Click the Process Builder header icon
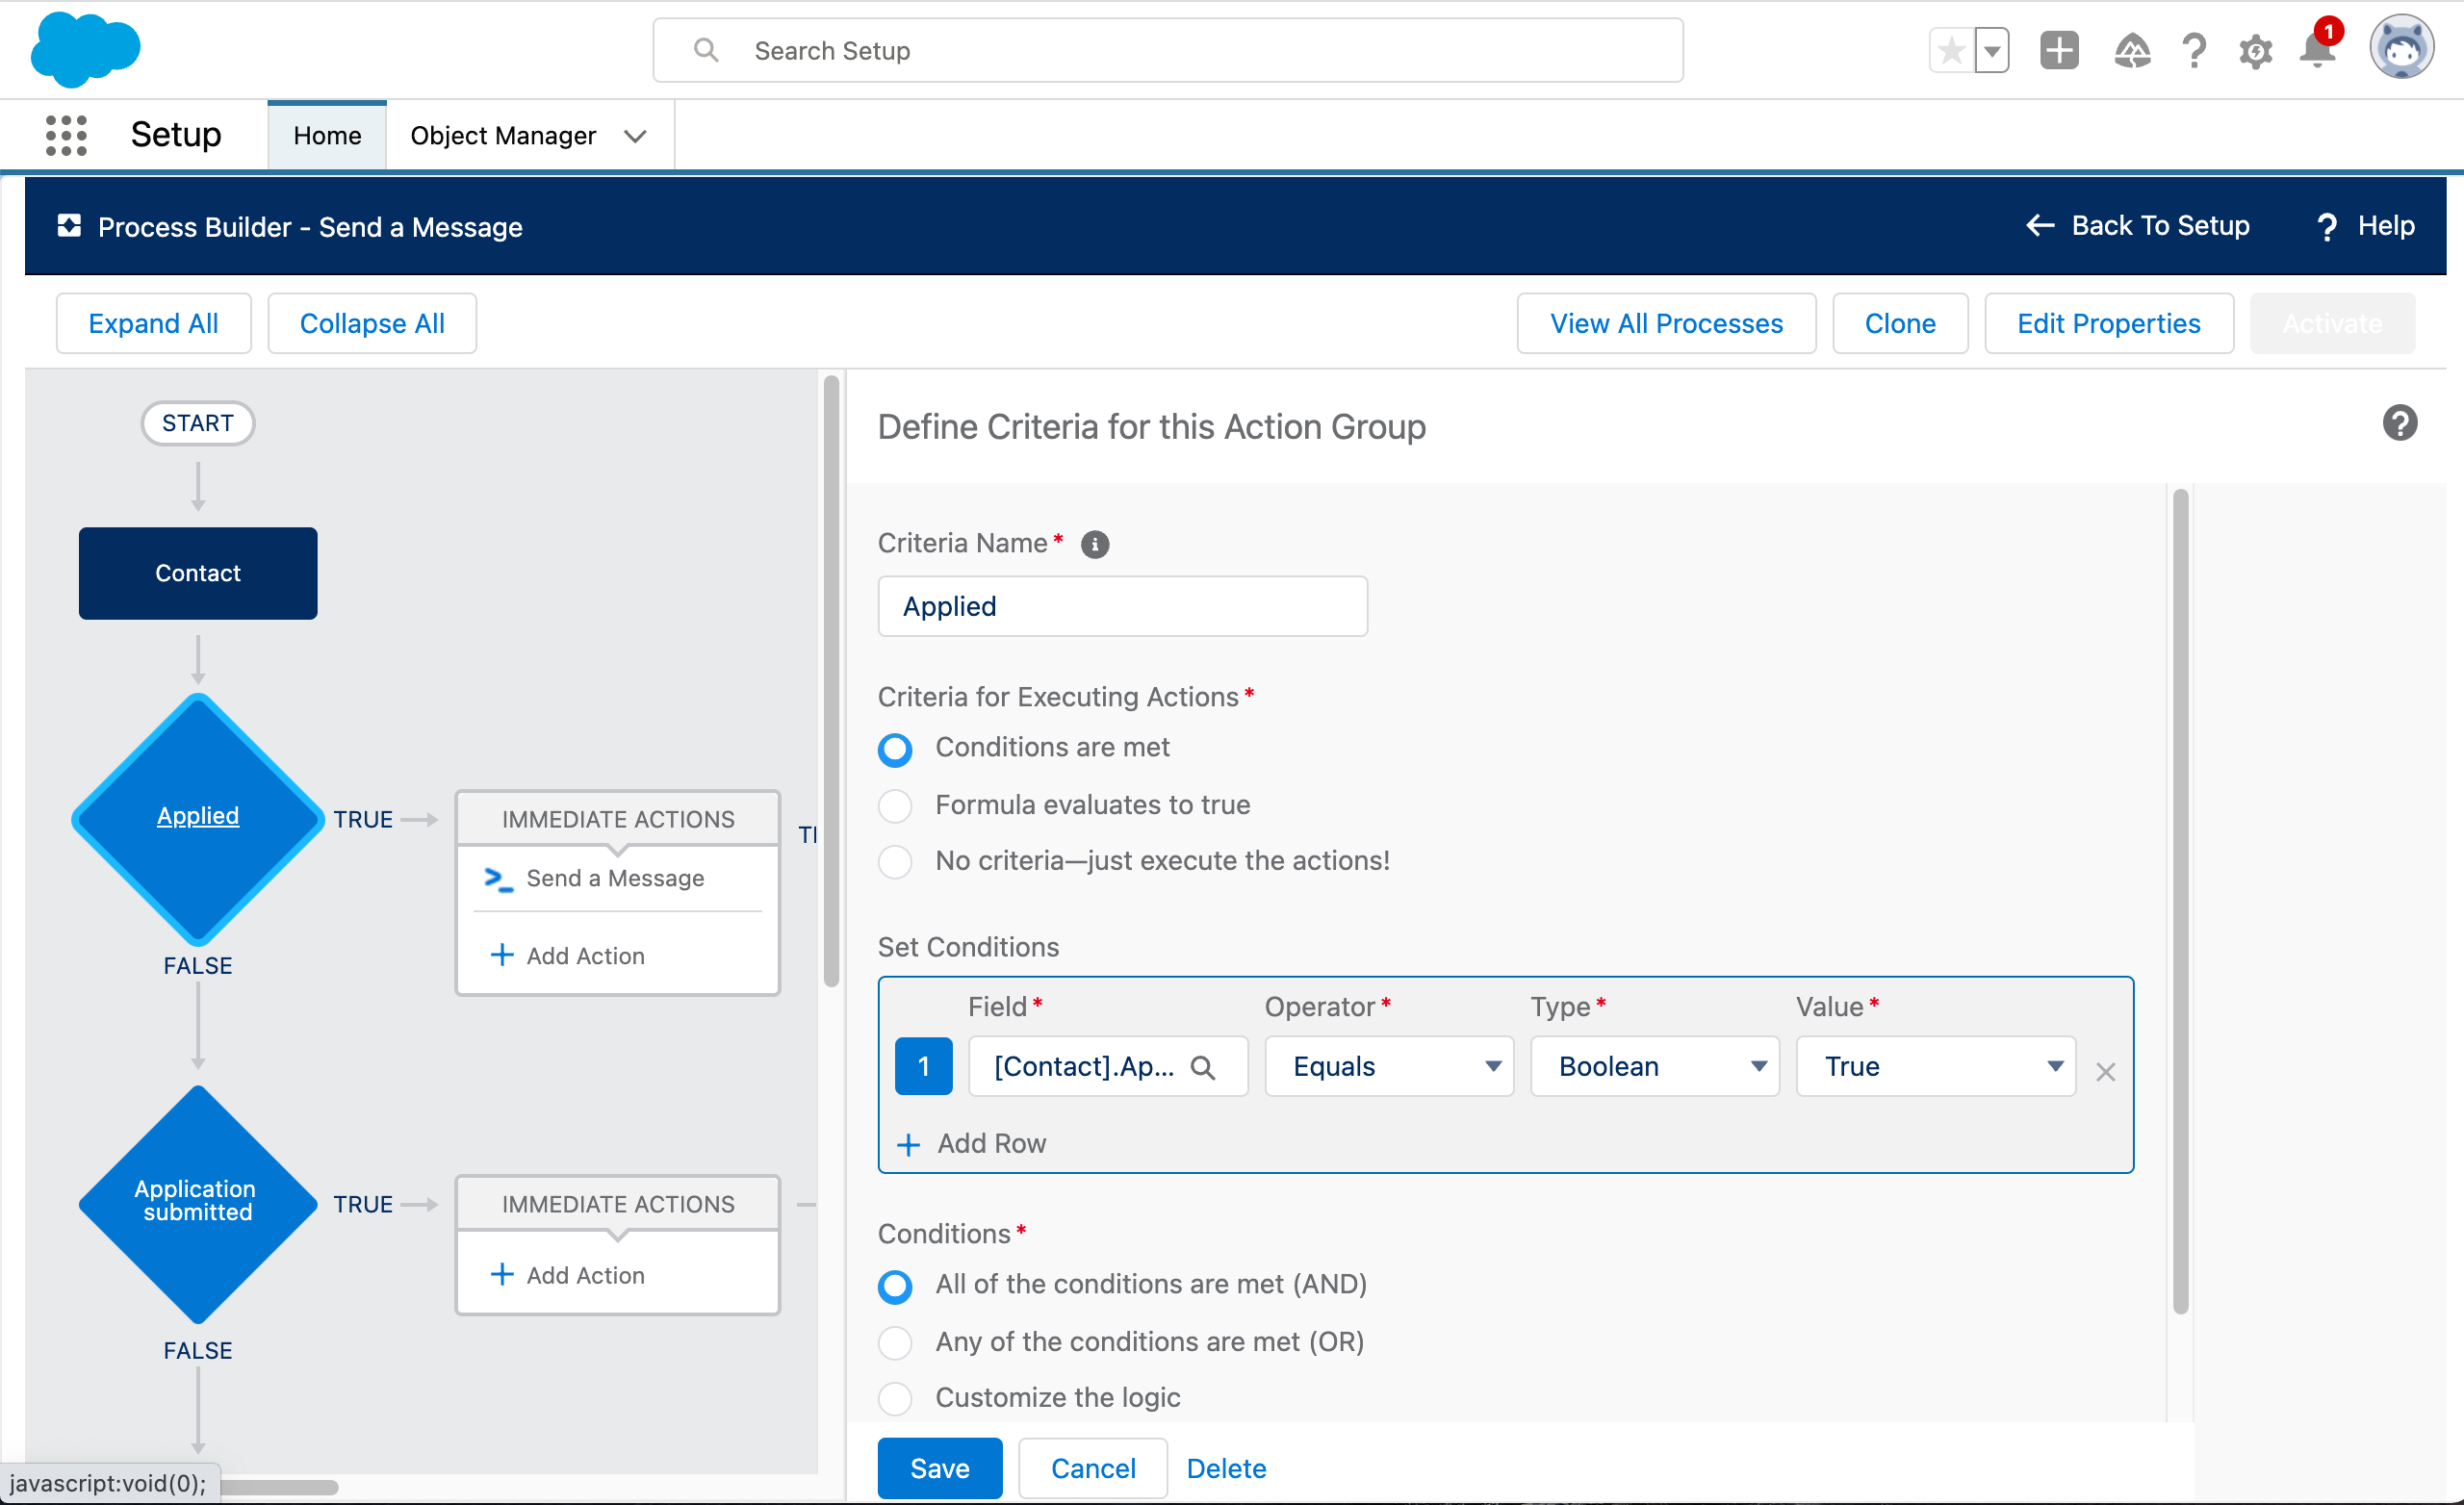Screen dimensions: 2464x1505 point(69,226)
